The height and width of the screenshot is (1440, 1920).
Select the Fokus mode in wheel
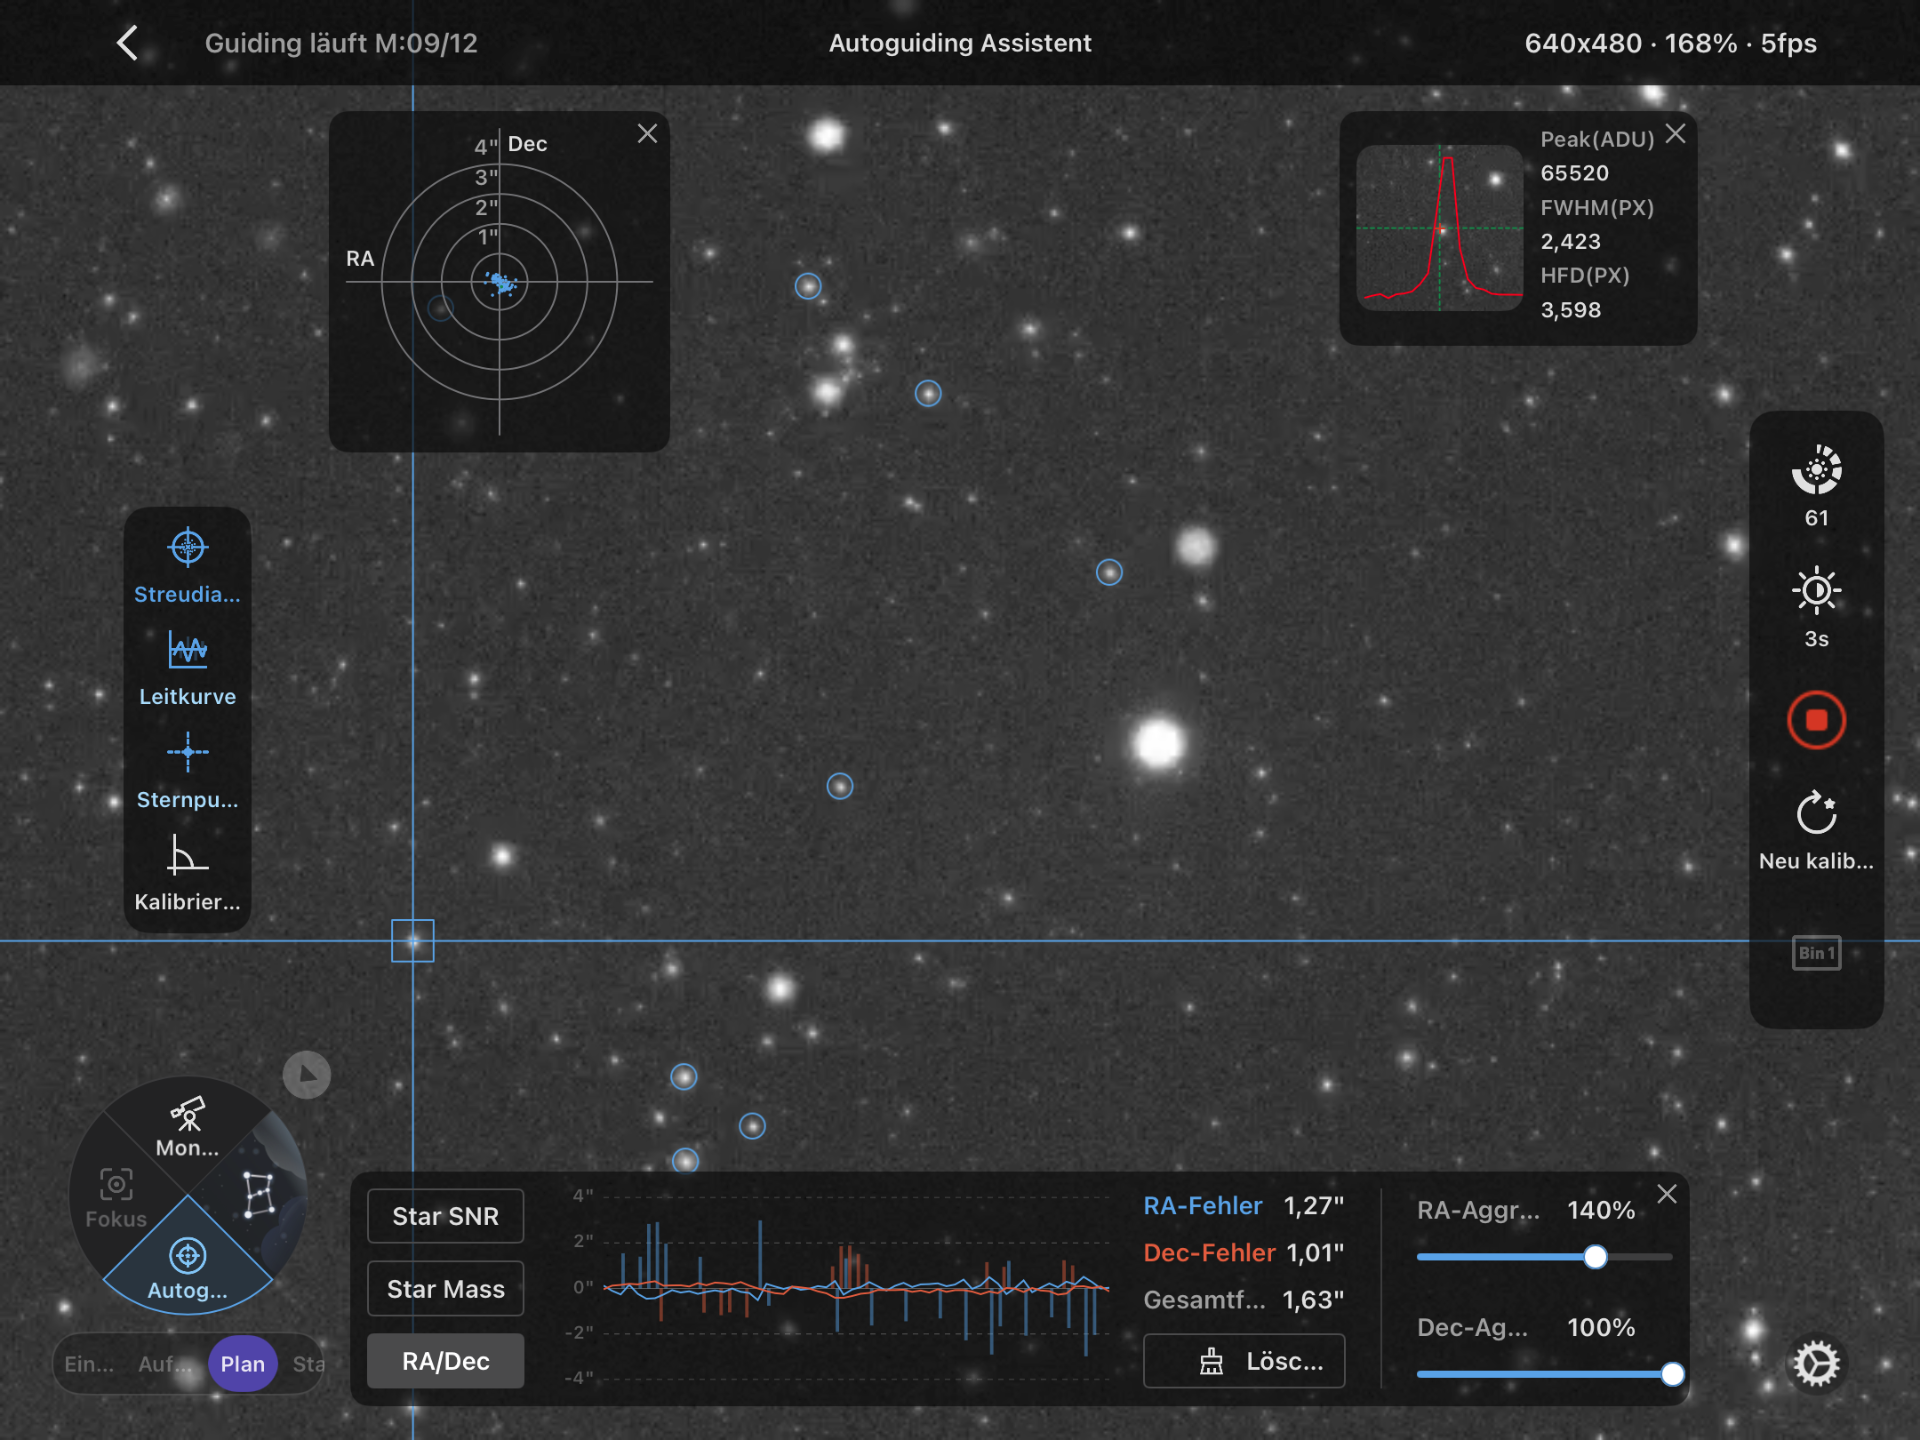click(116, 1198)
